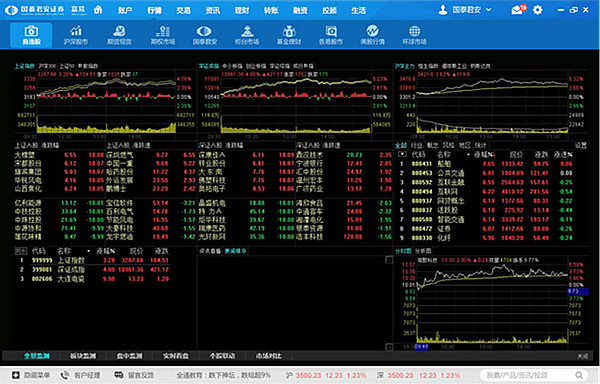Click the 富易 logo in the title bar
Viewport: 600px width, 384px height.
tap(79, 10)
